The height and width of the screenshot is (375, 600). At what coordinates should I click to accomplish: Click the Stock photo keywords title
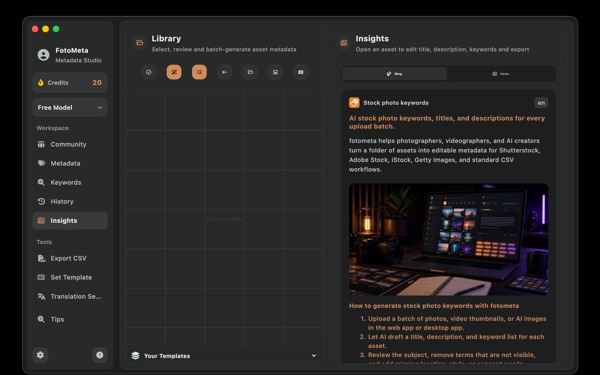tap(396, 103)
